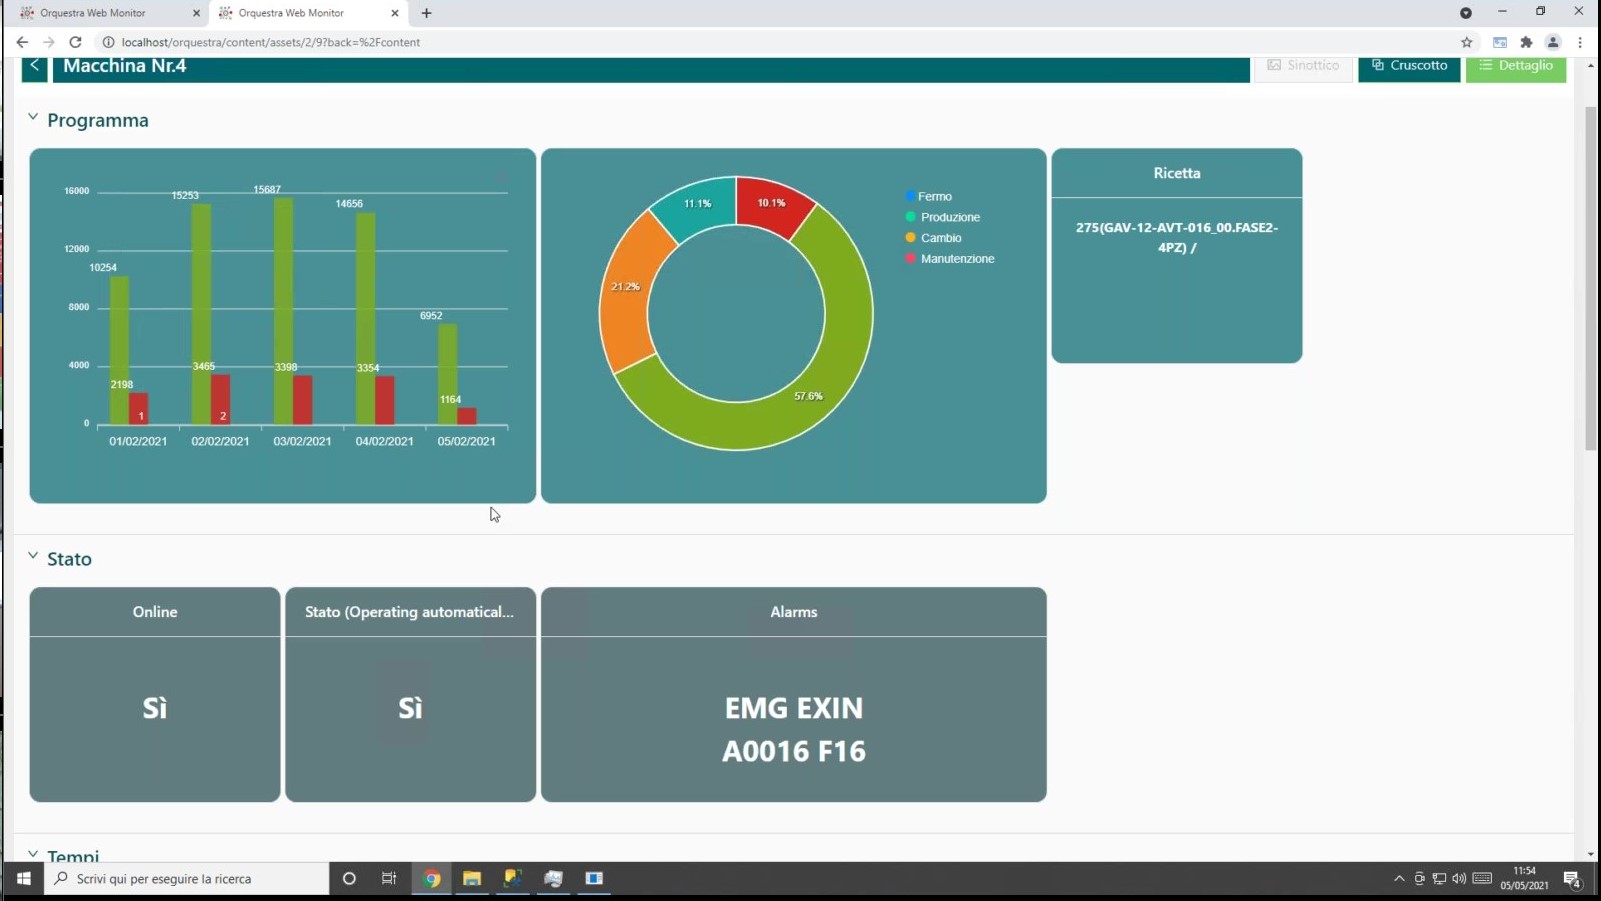Click the Stato operating automatically card header

coord(410,612)
